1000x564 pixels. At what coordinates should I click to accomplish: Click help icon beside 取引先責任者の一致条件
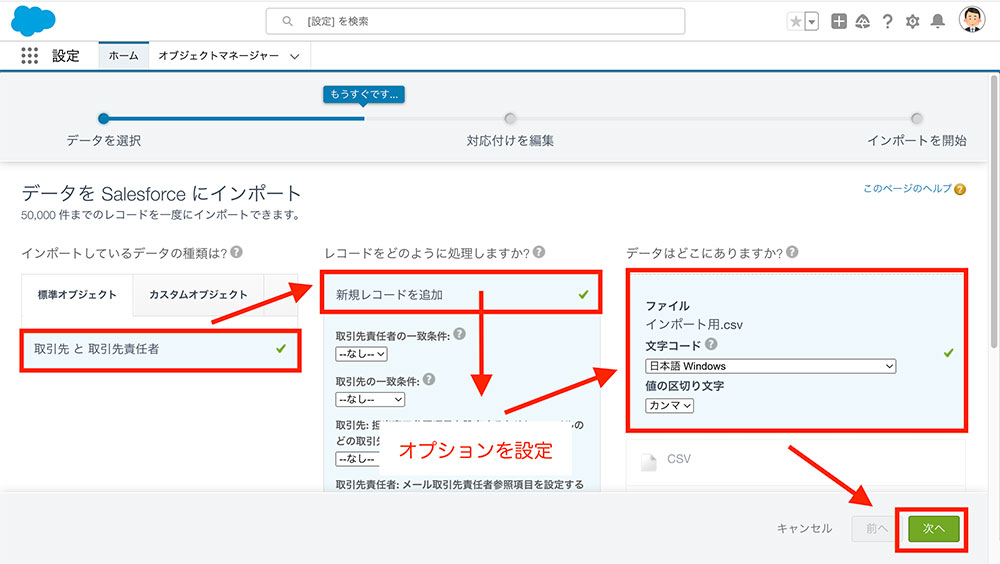tap(459, 334)
